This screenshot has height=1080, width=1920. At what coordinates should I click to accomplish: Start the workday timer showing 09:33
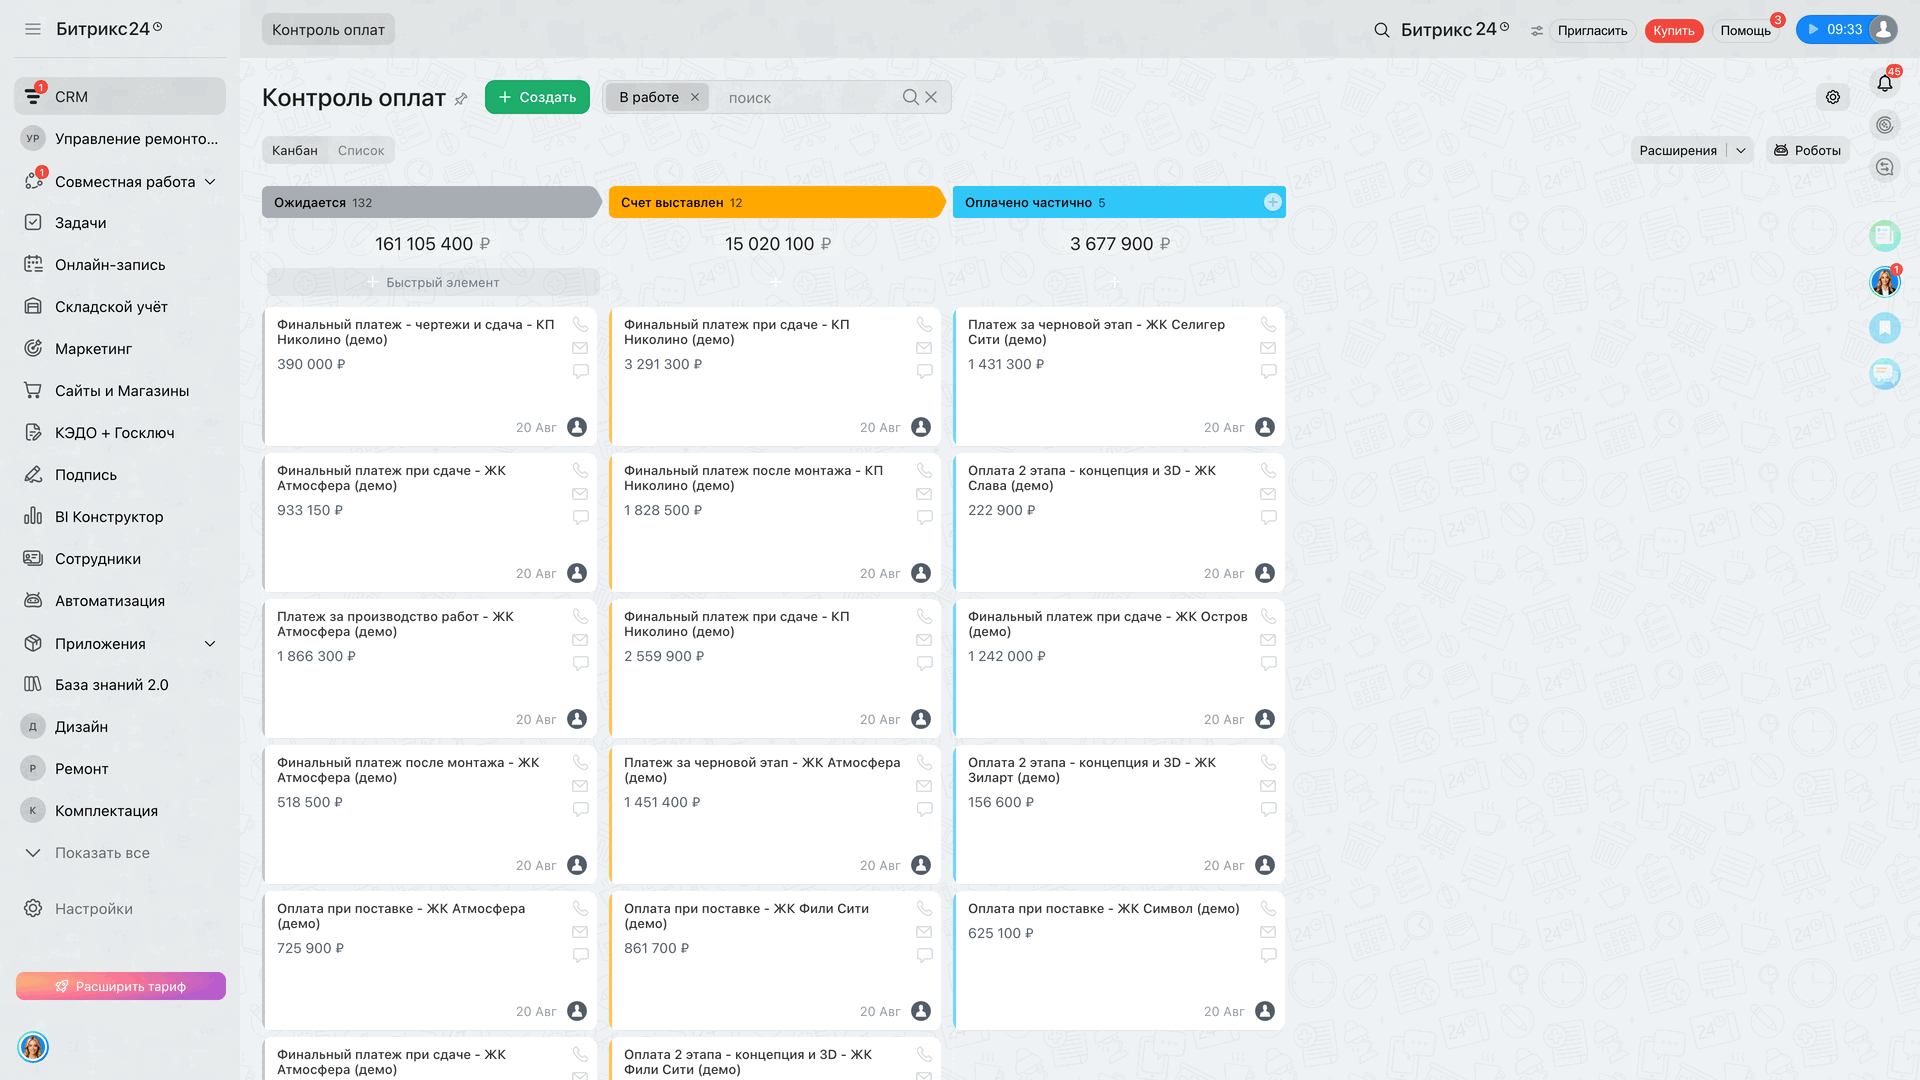tap(1836, 30)
